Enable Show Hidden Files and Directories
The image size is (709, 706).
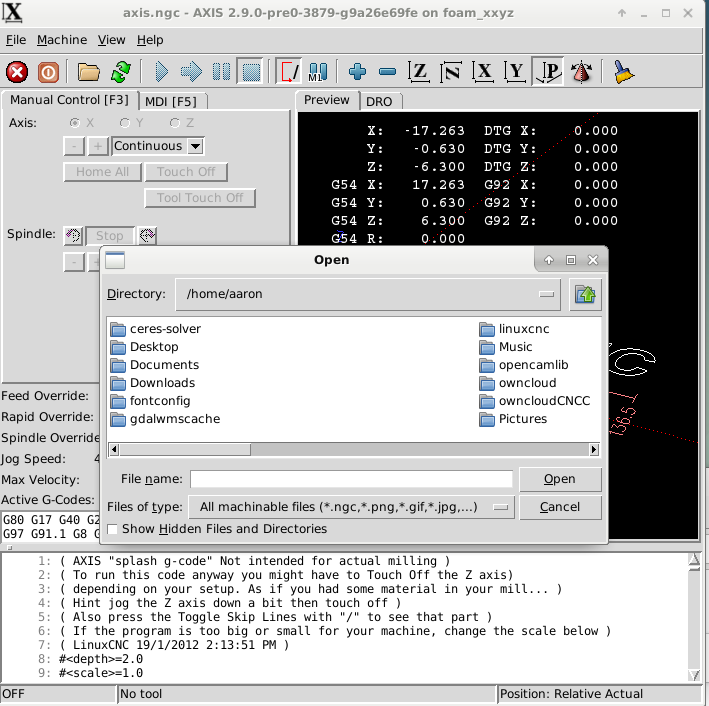112,529
